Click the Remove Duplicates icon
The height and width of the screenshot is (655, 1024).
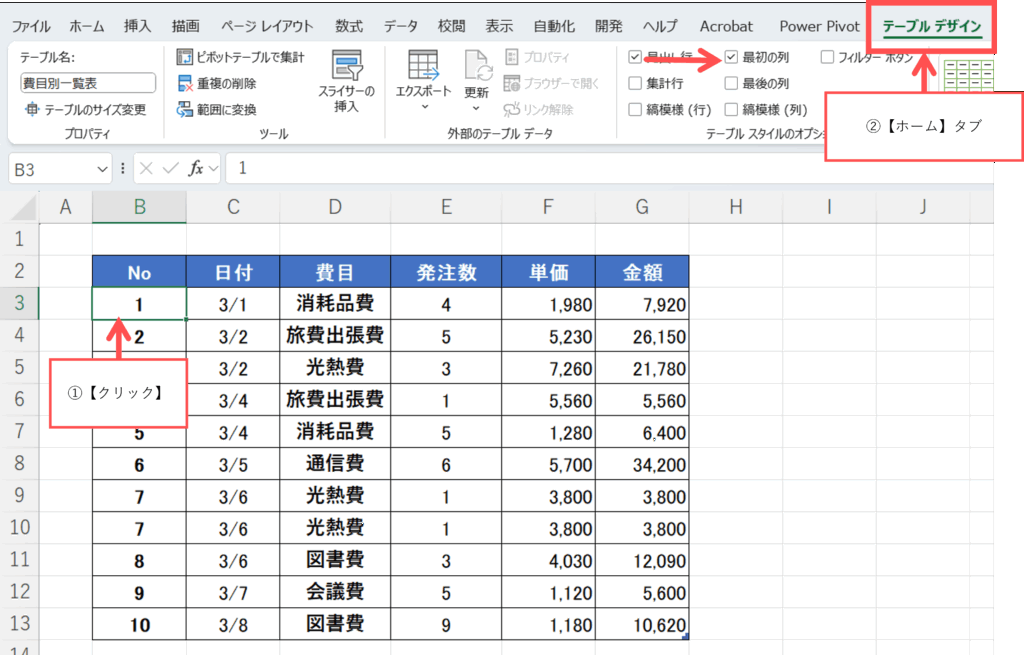click(x=185, y=84)
